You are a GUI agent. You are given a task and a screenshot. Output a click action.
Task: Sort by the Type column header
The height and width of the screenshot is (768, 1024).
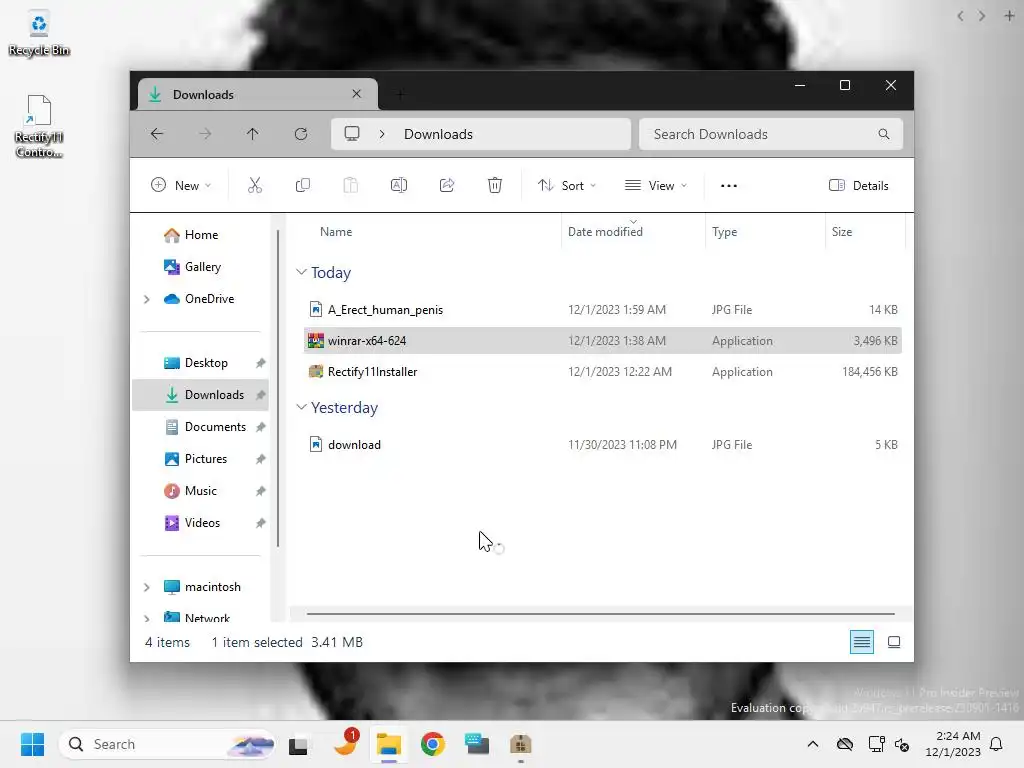click(724, 232)
